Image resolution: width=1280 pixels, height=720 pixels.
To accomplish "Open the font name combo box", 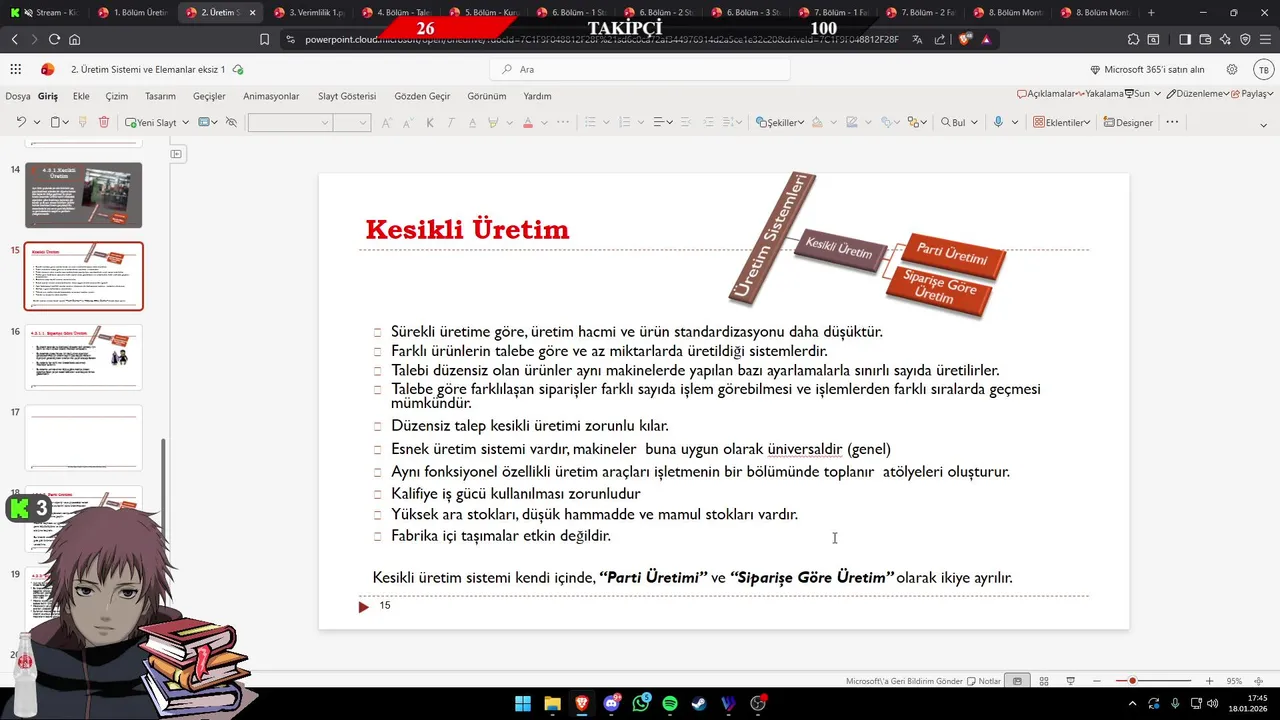I will (289, 122).
